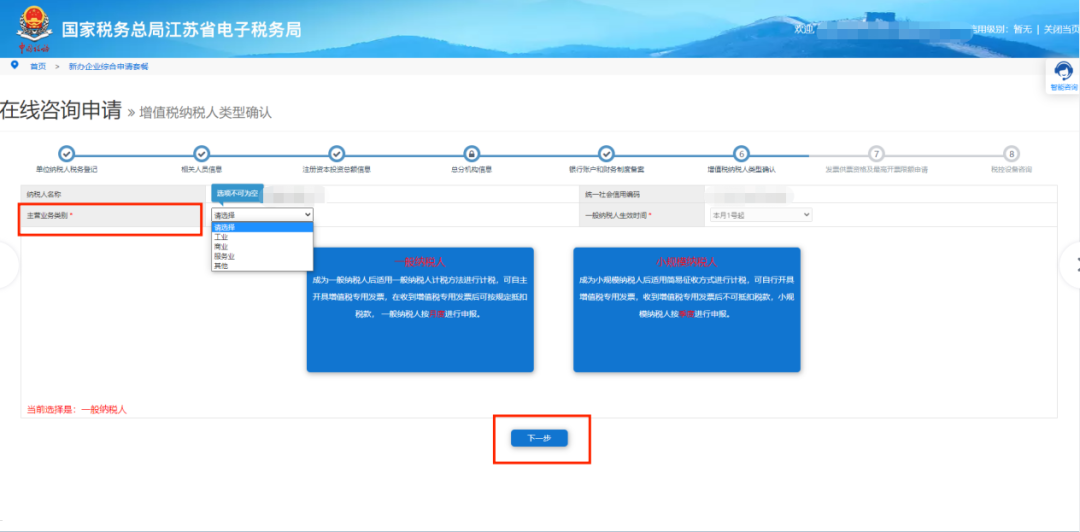Image resolution: width=1080 pixels, height=532 pixels.
Task: Click step 1 单位纳税人税务登记 checkmark circle
Action: [66, 153]
